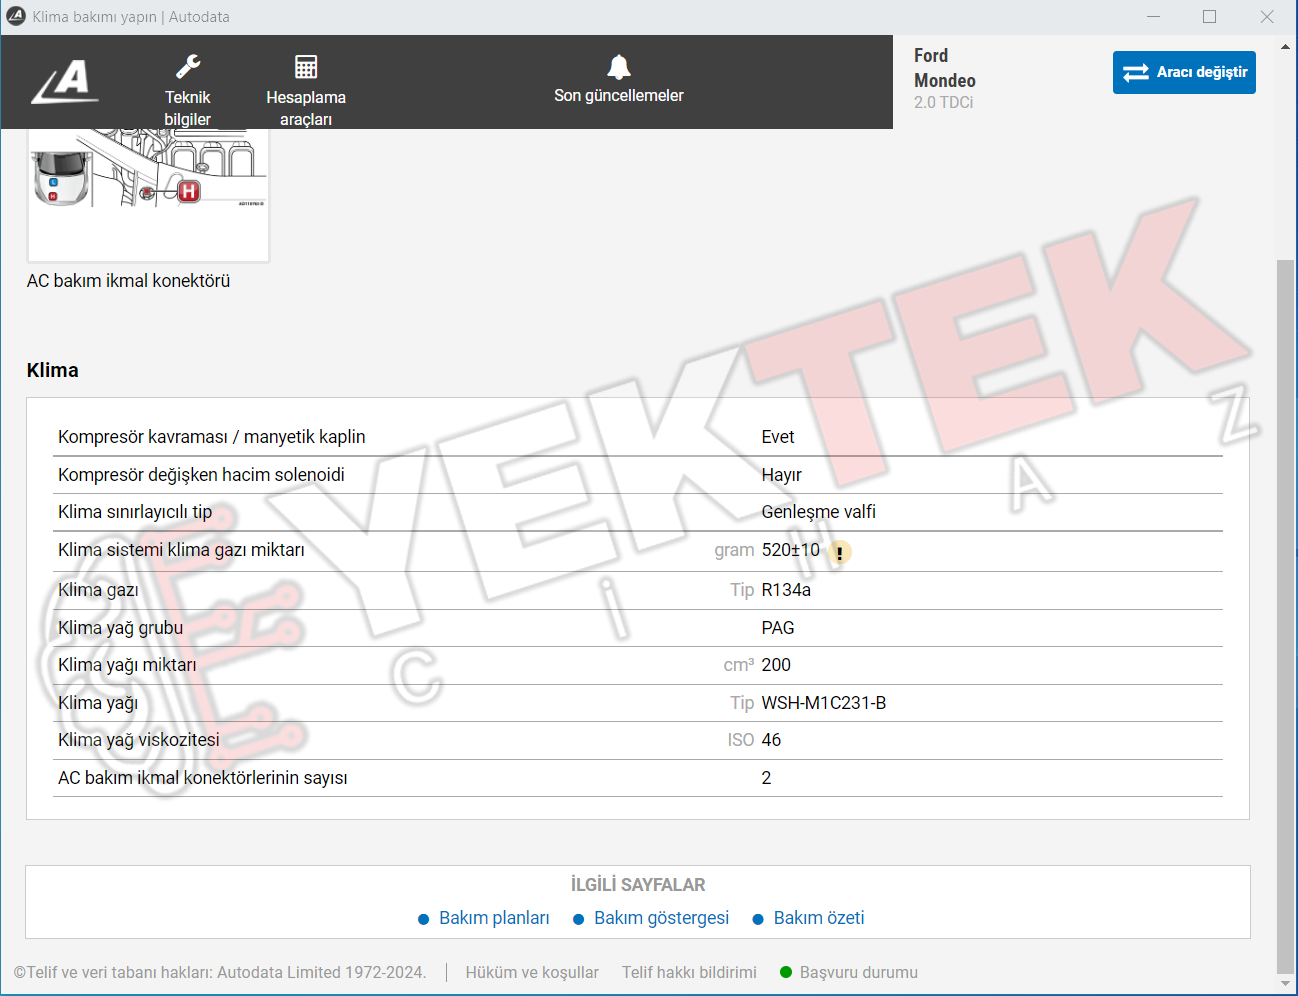This screenshot has width=1298, height=996.
Task: Select the Kompresör kavraması / manyetik kaplin row
Action: click(638, 437)
